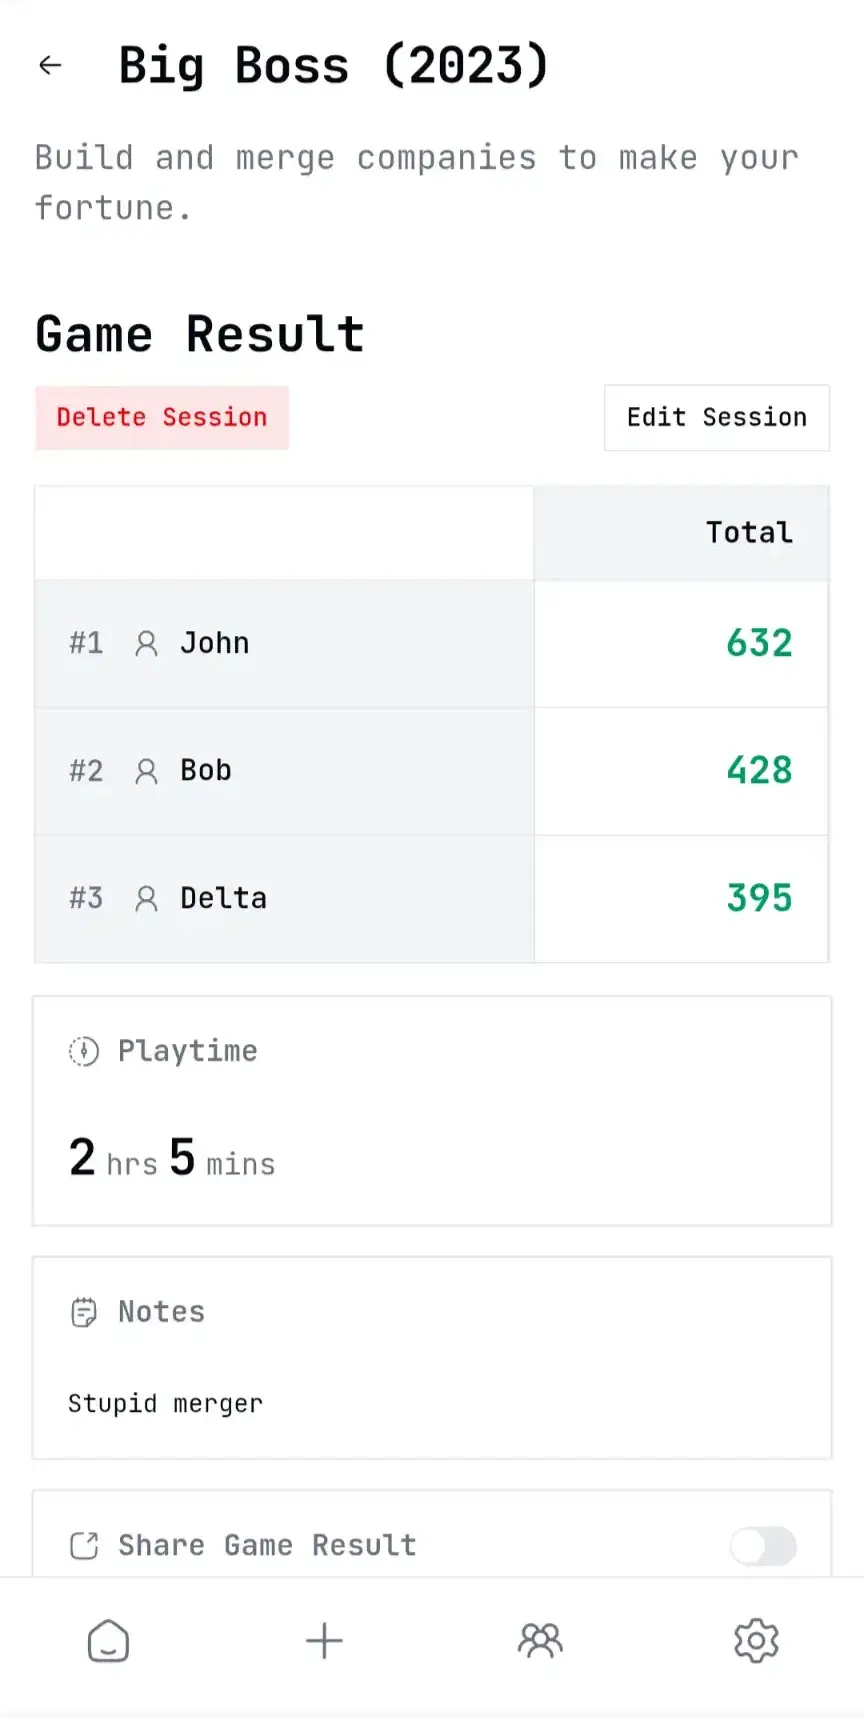The height and width of the screenshot is (1718, 864).
Task: Open app Settings via the gear icon
Action: pos(756,1640)
